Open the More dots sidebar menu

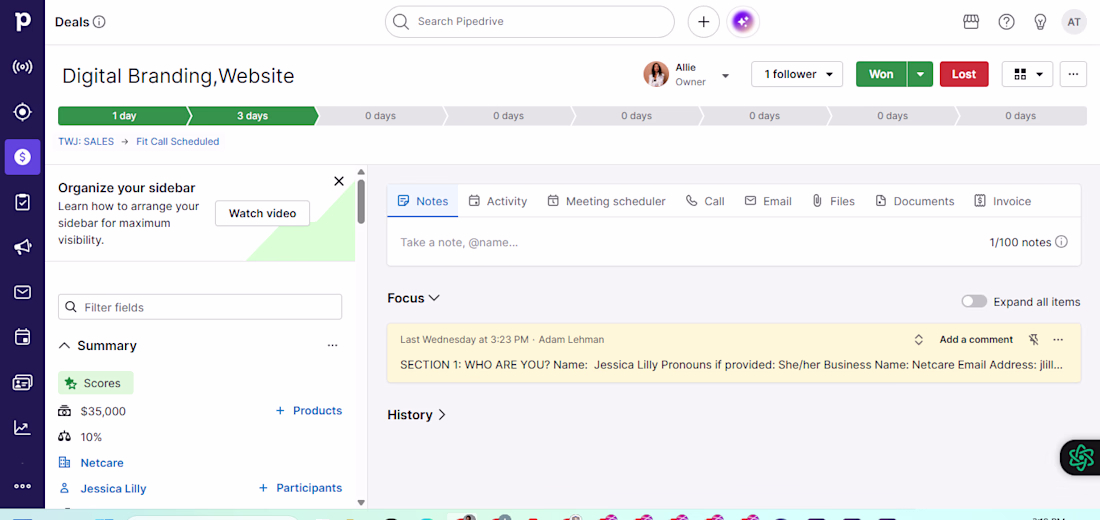coord(22,486)
